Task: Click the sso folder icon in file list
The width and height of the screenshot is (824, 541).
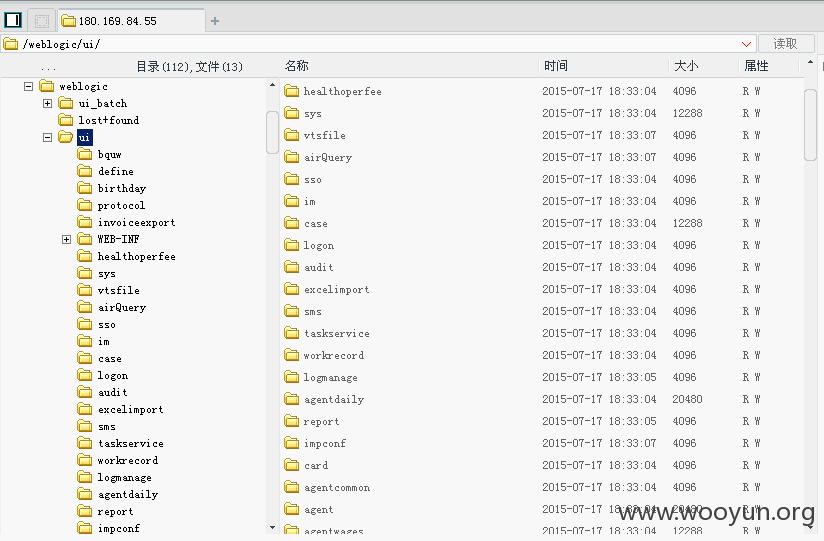Action: click(292, 179)
